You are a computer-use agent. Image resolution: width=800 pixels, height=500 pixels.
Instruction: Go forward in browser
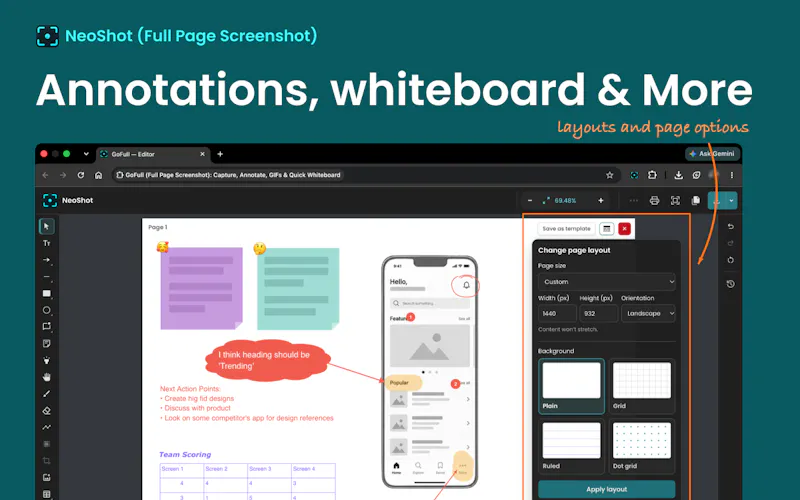pyautogui.click(x=63, y=175)
